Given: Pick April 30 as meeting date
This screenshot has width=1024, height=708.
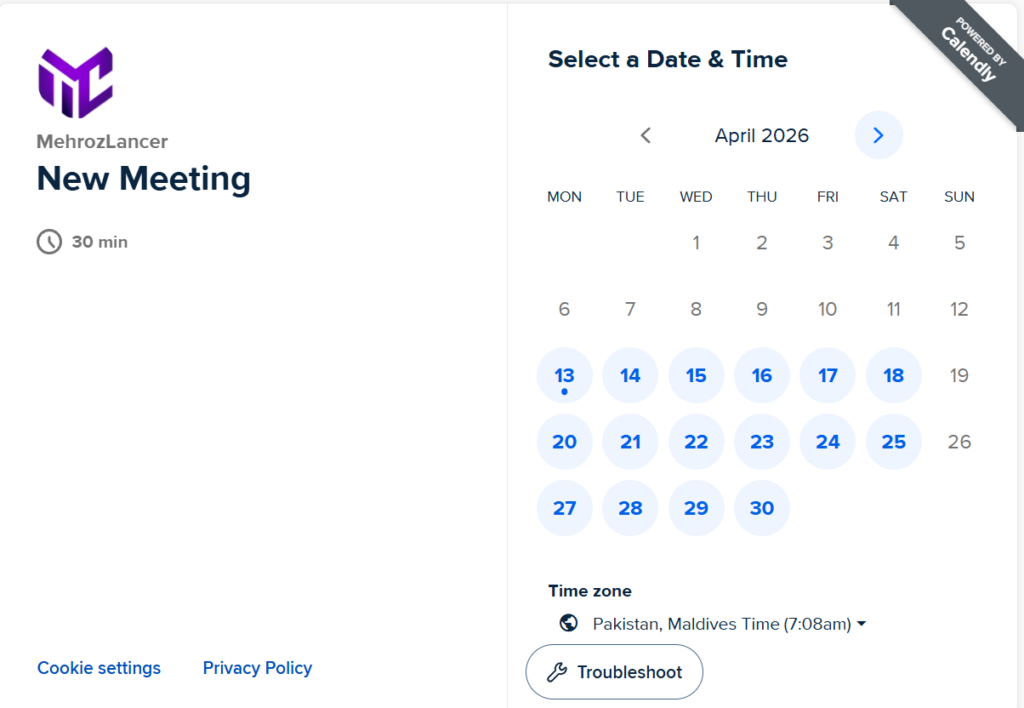Looking at the screenshot, I should (762, 508).
